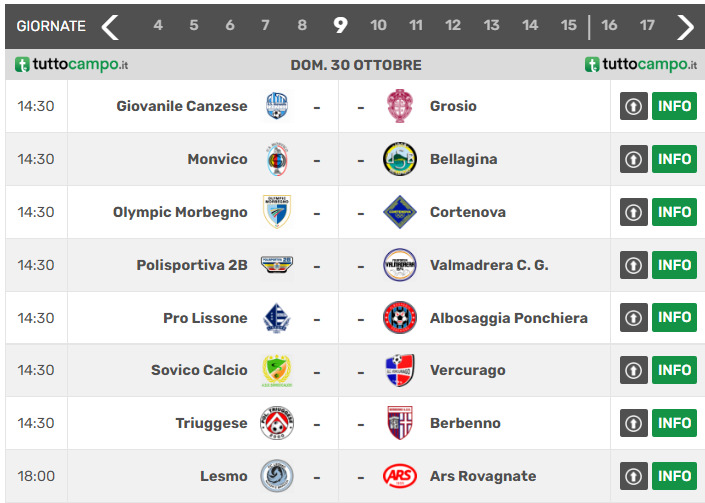Show next matchdays with right chevron
Image resolution: width=705 pixels, height=503 pixels.
coord(685,26)
